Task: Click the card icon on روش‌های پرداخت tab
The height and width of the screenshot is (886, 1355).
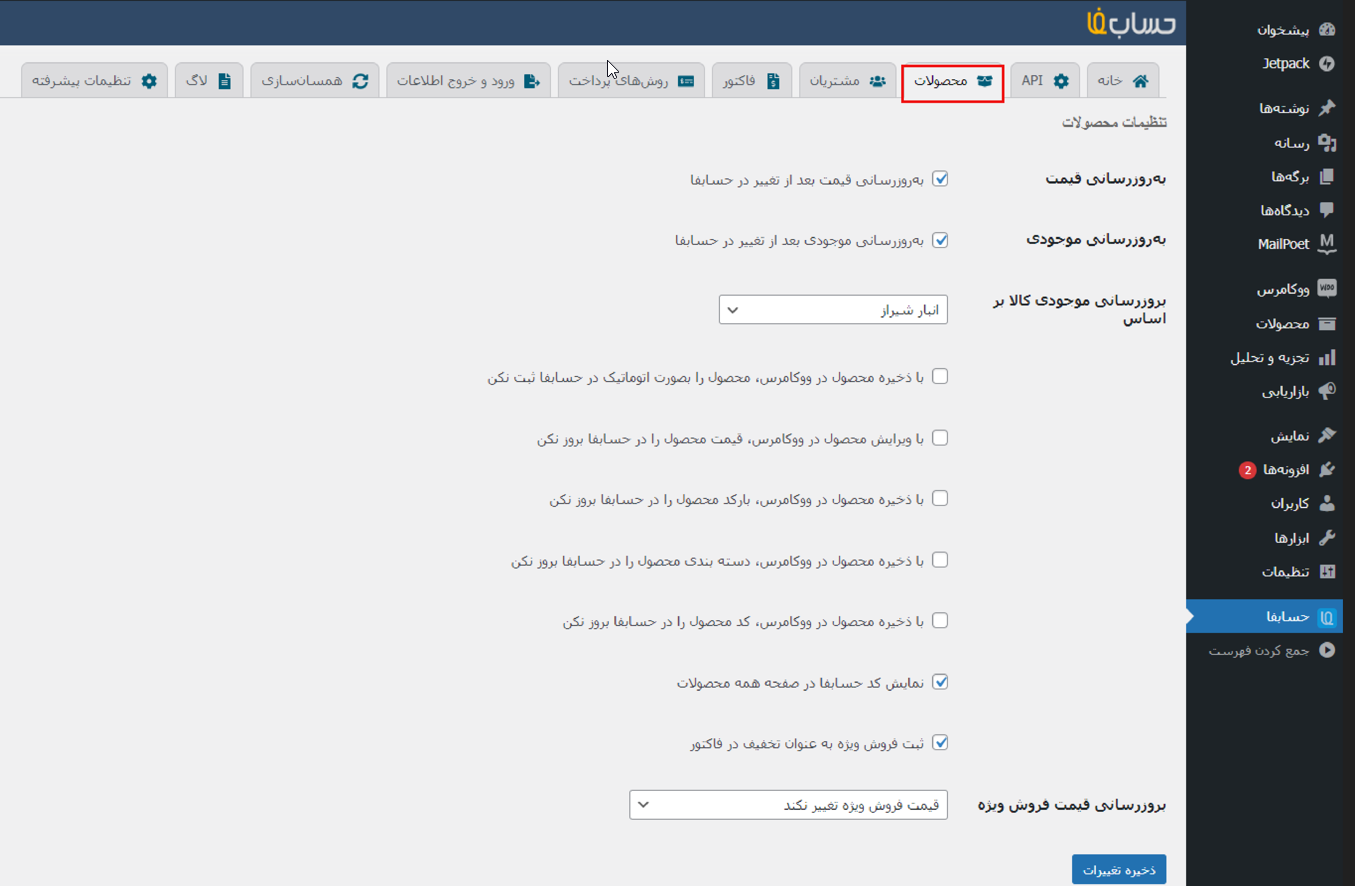Action: [x=686, y=81]
